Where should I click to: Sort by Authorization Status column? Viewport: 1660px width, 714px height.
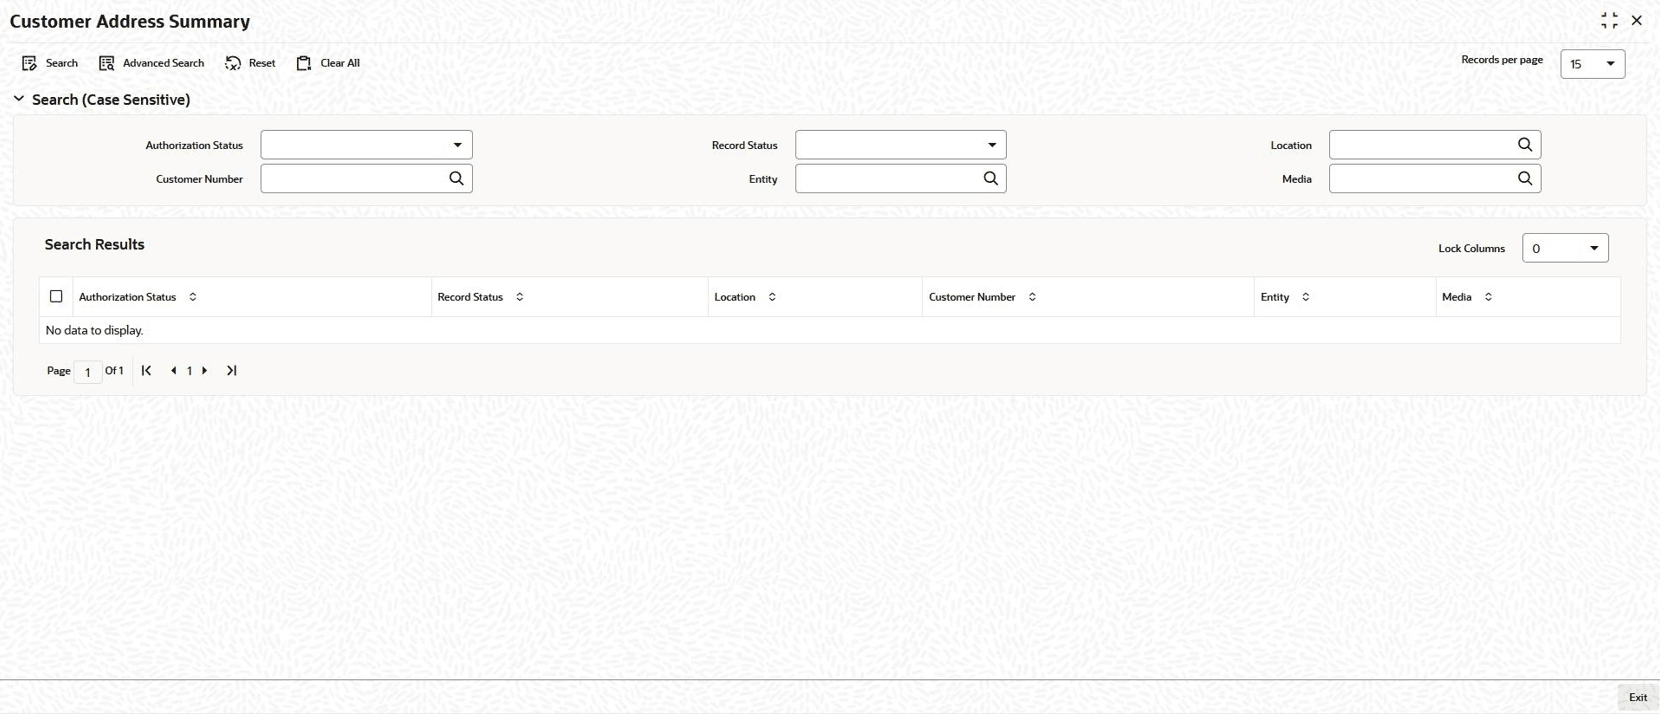tap(193, 297)
